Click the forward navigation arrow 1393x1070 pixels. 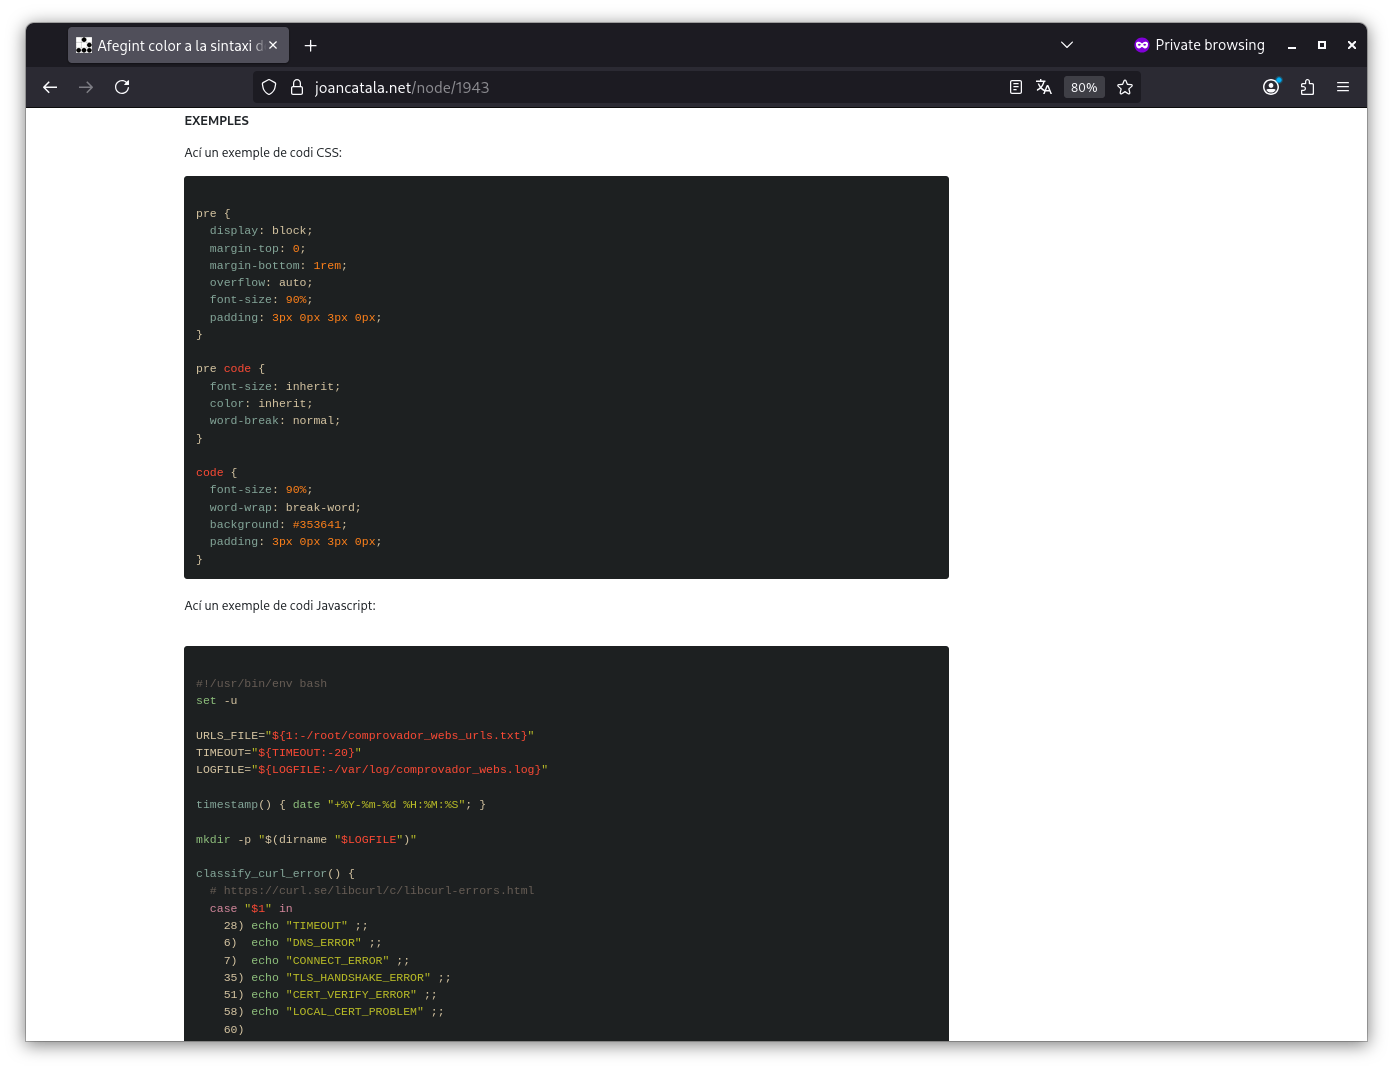[86, 87]
